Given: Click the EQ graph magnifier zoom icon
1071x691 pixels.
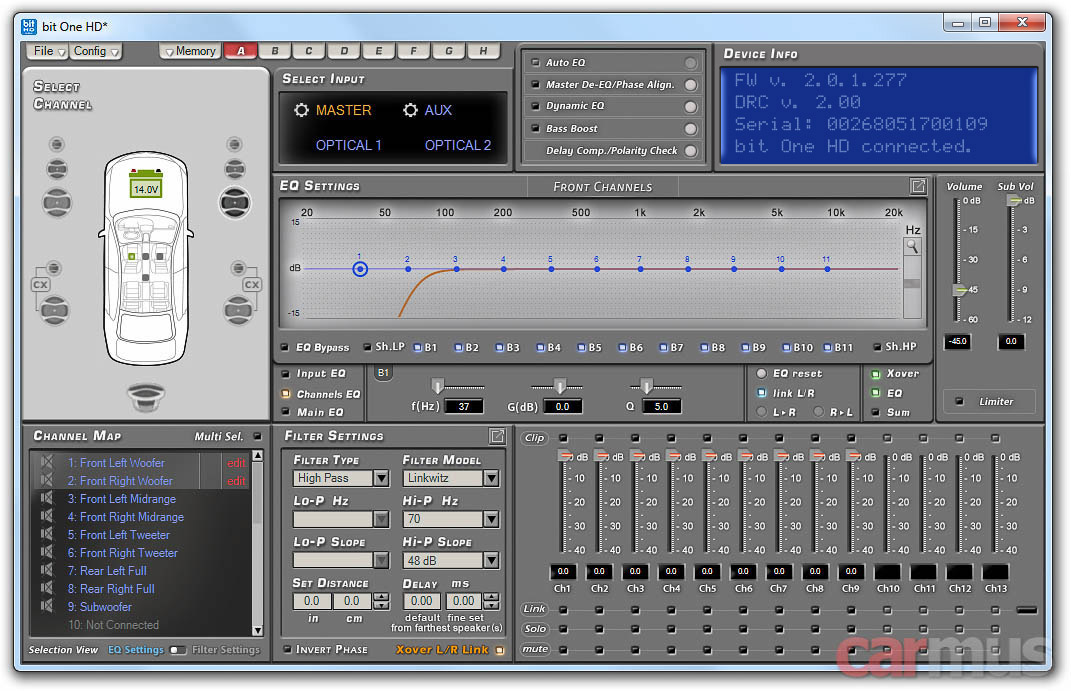Looking at the screenshot, I should click(912, 247).
